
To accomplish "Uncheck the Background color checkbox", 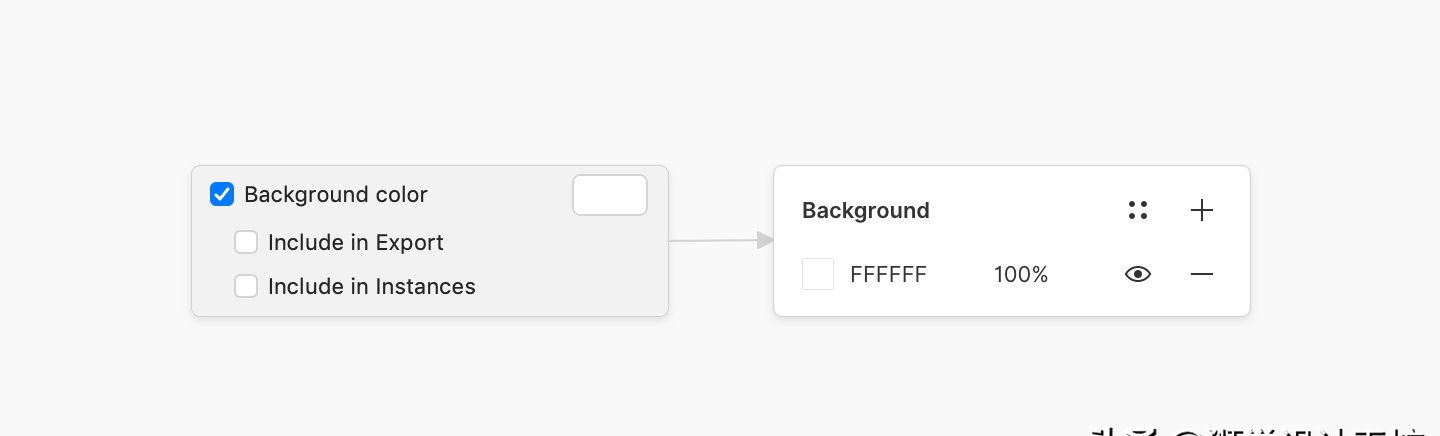I will point(222,194).
